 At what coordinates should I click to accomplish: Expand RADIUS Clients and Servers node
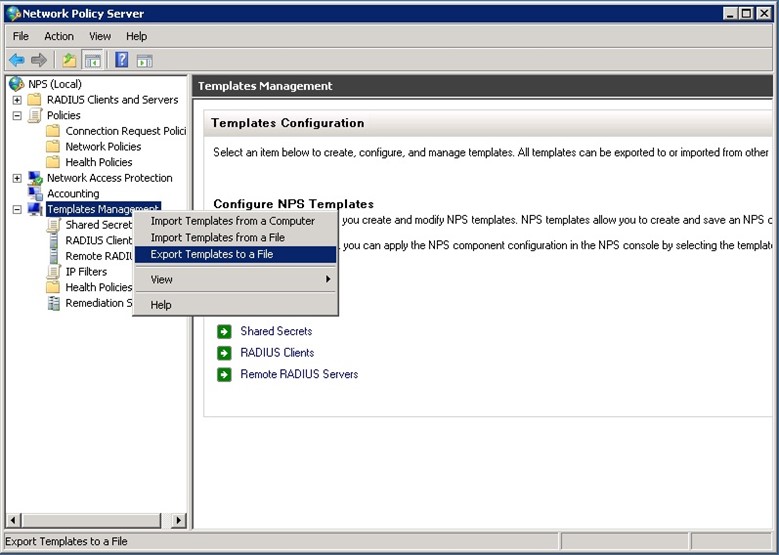(x=17, y=100)
